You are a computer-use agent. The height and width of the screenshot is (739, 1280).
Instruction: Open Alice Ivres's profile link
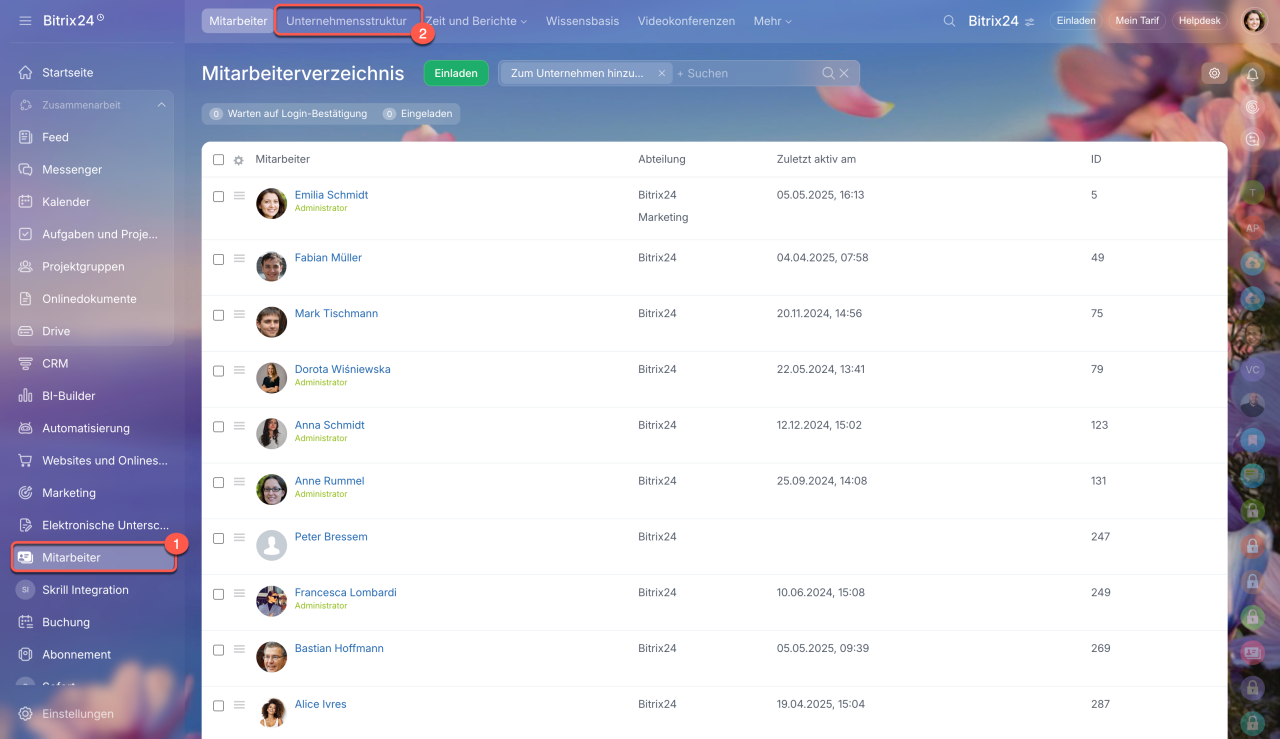(x=320, y=704)
